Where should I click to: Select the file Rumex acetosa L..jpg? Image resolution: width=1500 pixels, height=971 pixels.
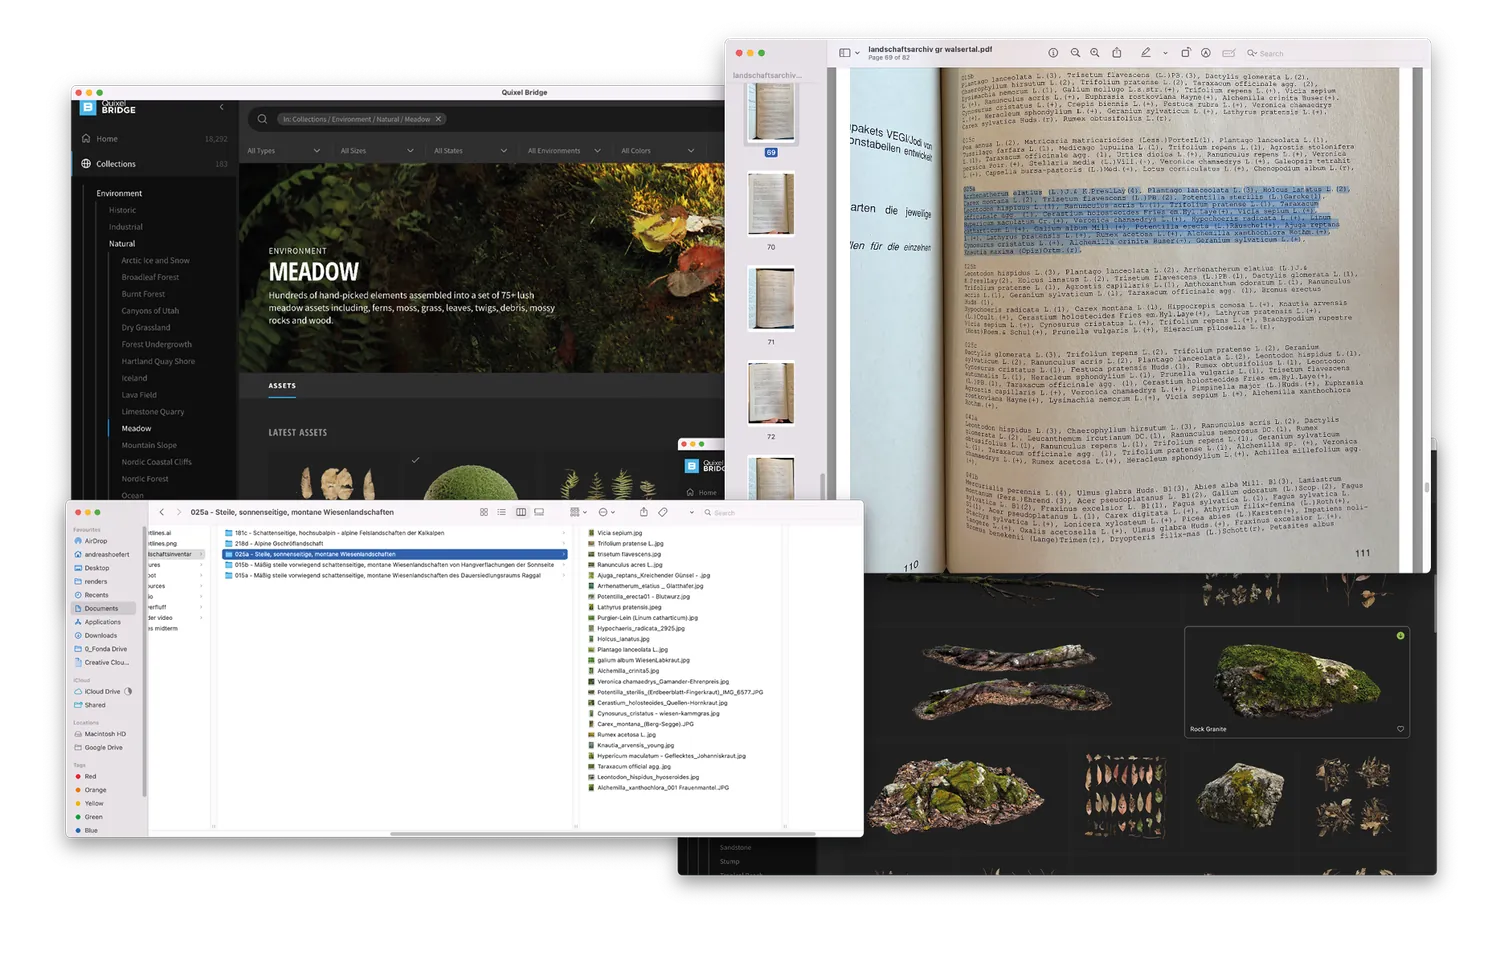pos(626,735)
